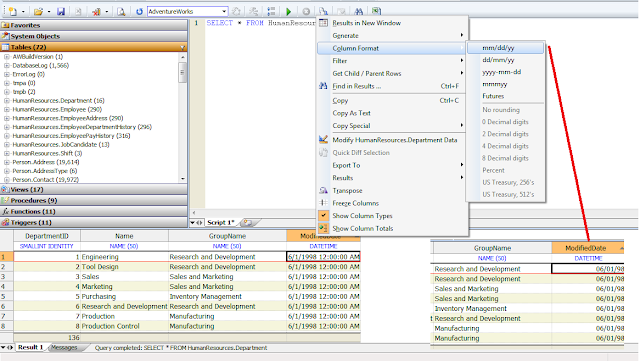
Task: Click the binoculars Find icon in toolbar
Action: pyautogui.click(x=358, y=11)
